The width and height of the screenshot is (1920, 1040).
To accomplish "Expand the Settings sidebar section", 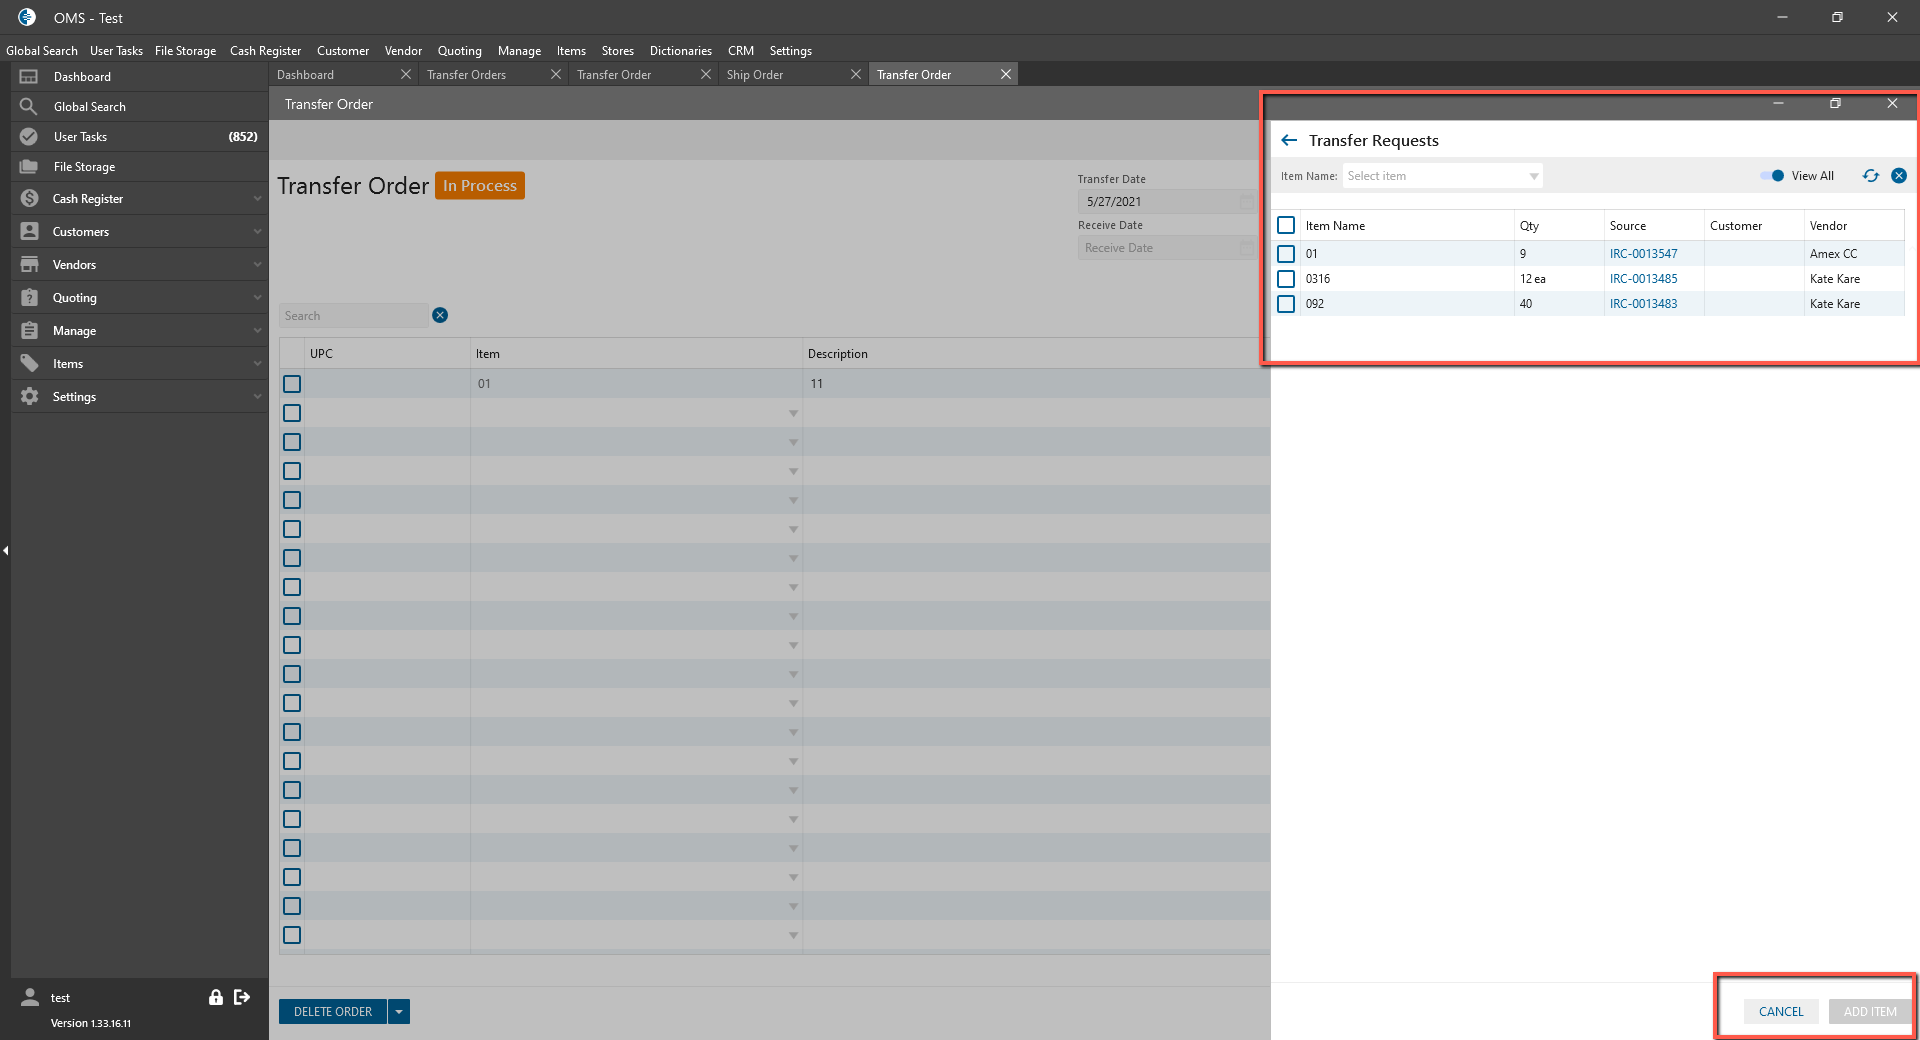I will click(257, 397).
